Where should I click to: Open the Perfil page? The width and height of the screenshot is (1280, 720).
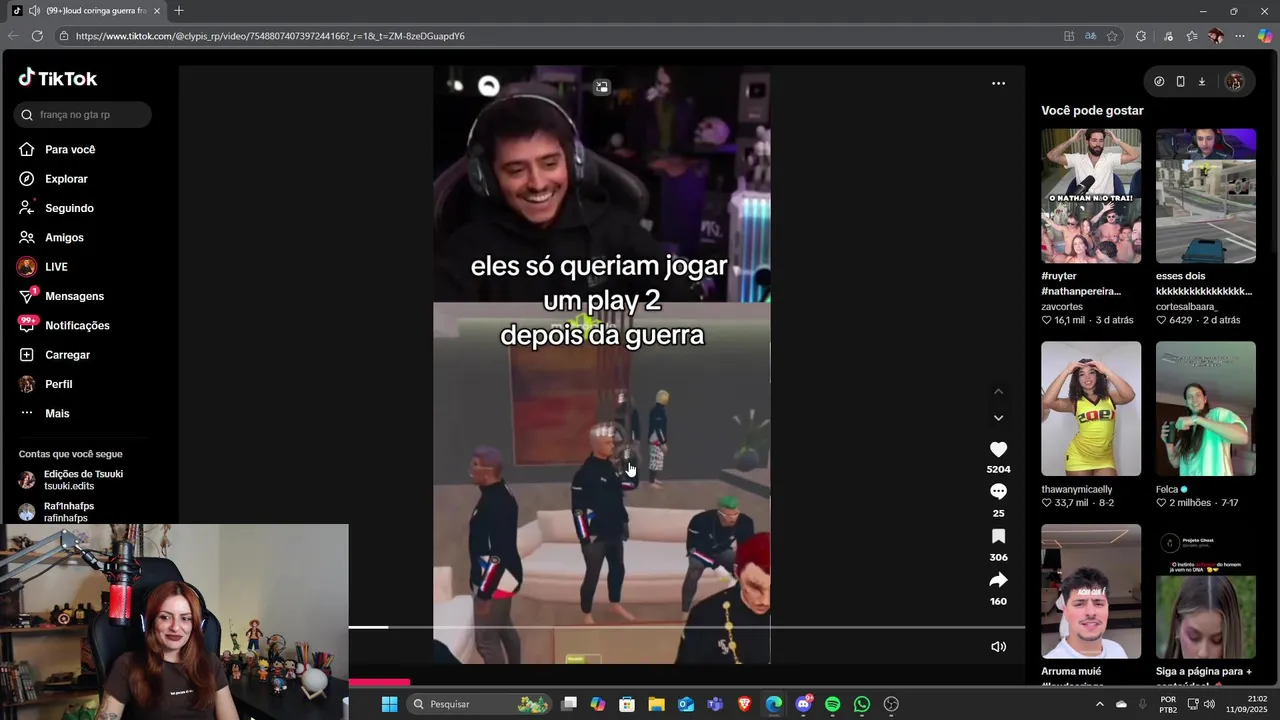pos(45,384)
